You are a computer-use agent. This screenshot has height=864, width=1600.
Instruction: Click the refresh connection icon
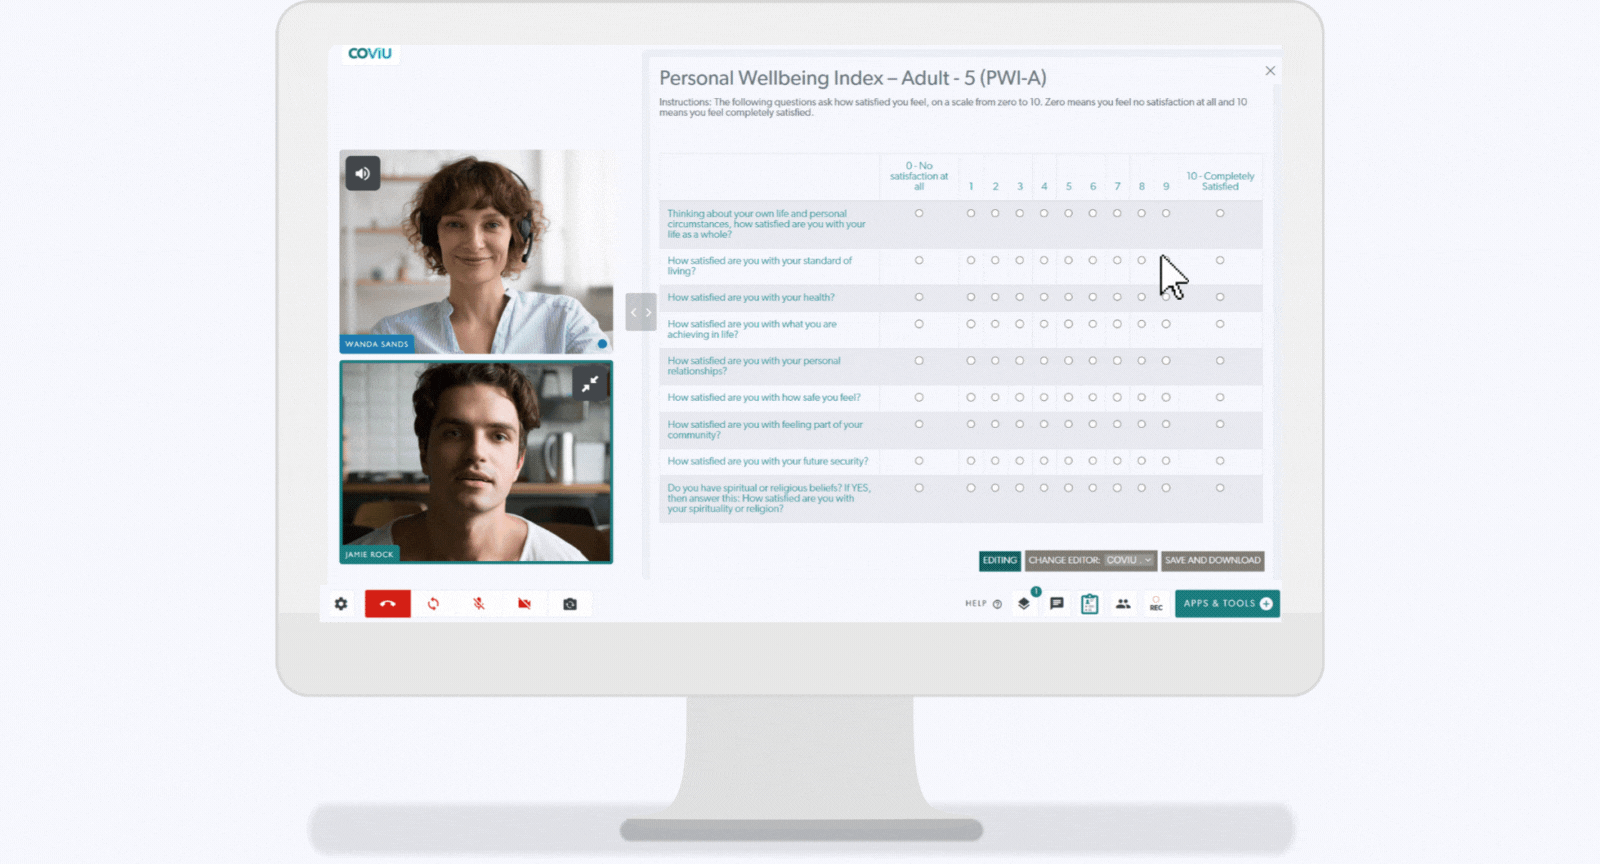433,604
